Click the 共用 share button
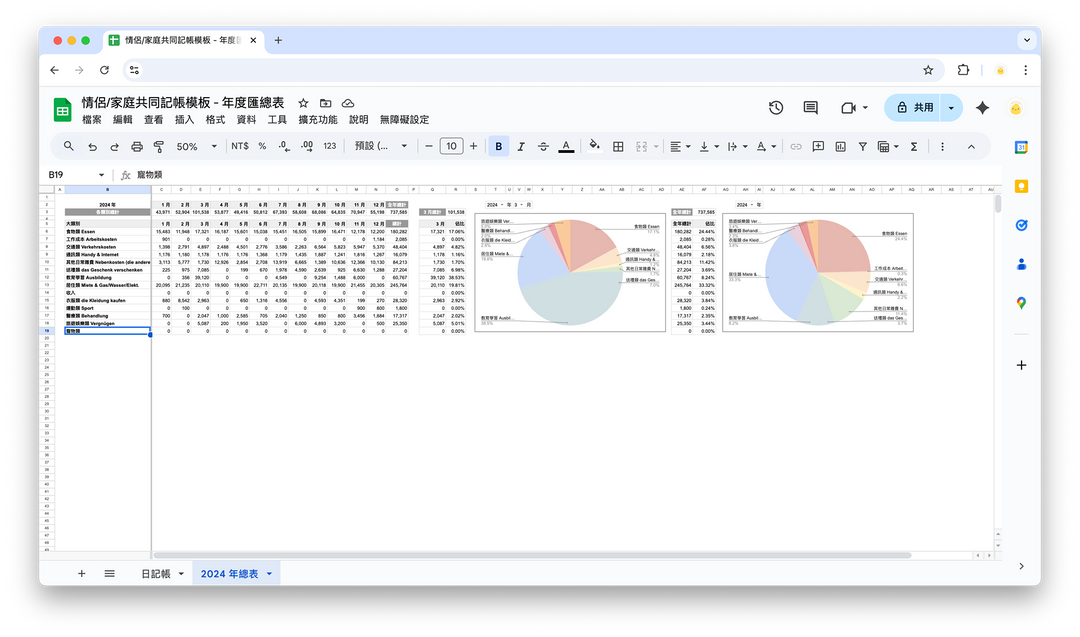The image size is (1080, 637). [912, 108]
